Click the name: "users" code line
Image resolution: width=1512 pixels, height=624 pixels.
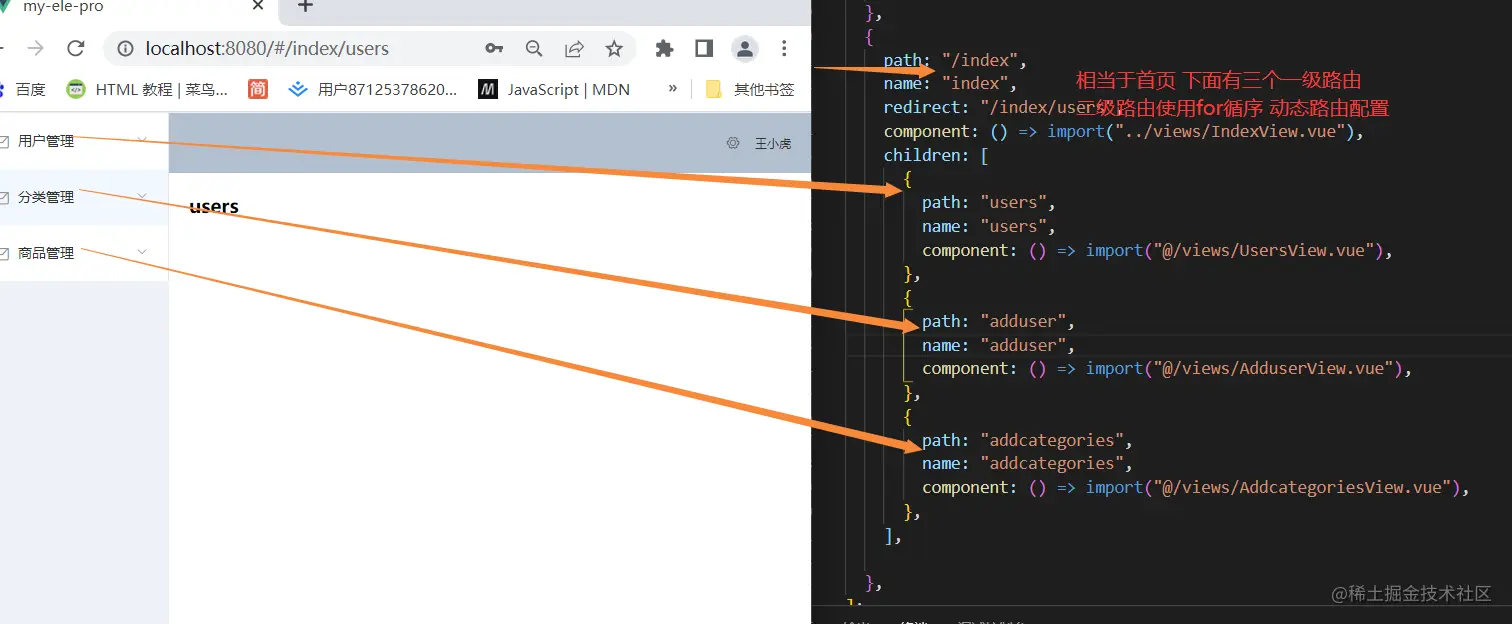click(989, 227)
